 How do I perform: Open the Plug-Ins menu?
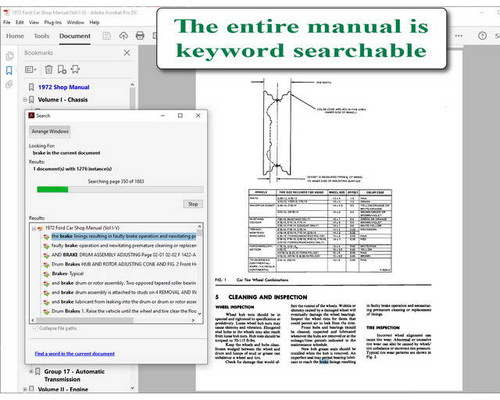(53, 22)
